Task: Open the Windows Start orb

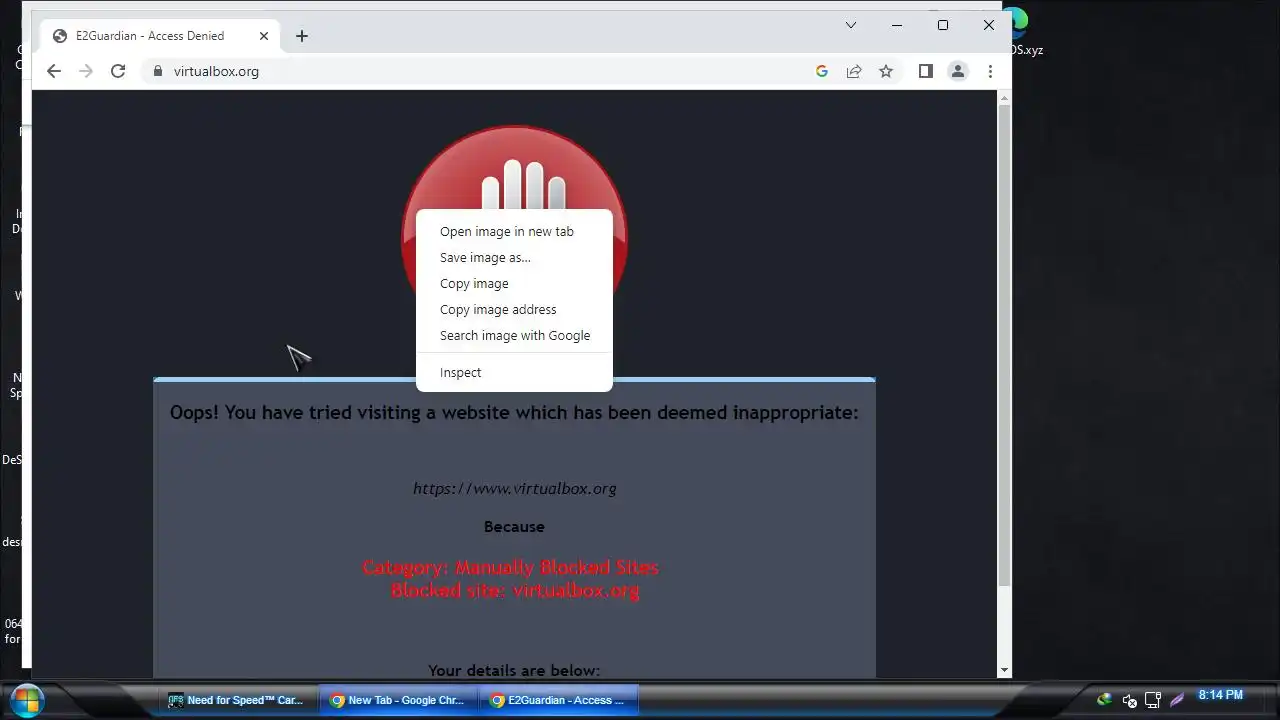Action: tap(26, 700)
